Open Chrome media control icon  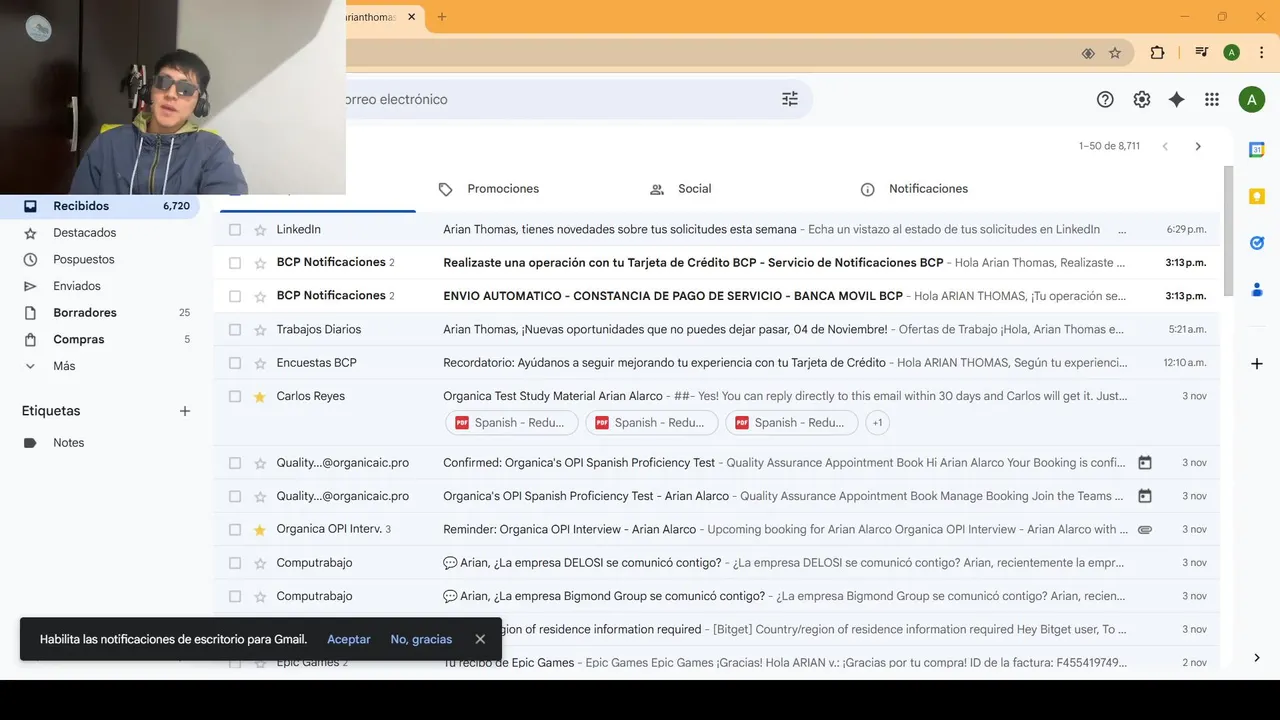tap(1202, 53)
